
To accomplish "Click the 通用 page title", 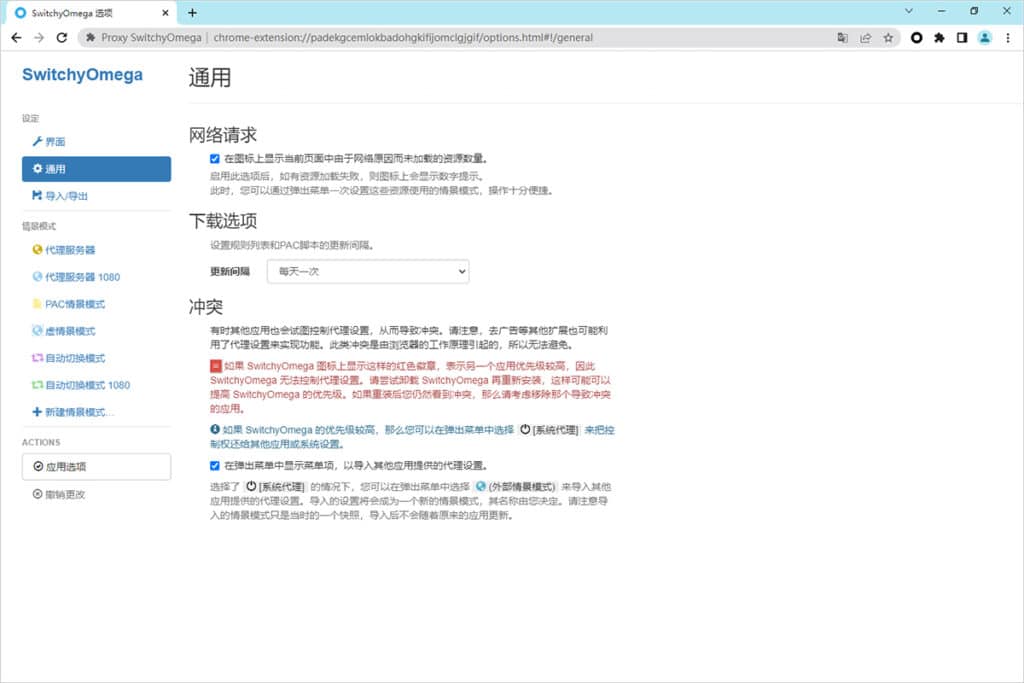I will [210, 78].
